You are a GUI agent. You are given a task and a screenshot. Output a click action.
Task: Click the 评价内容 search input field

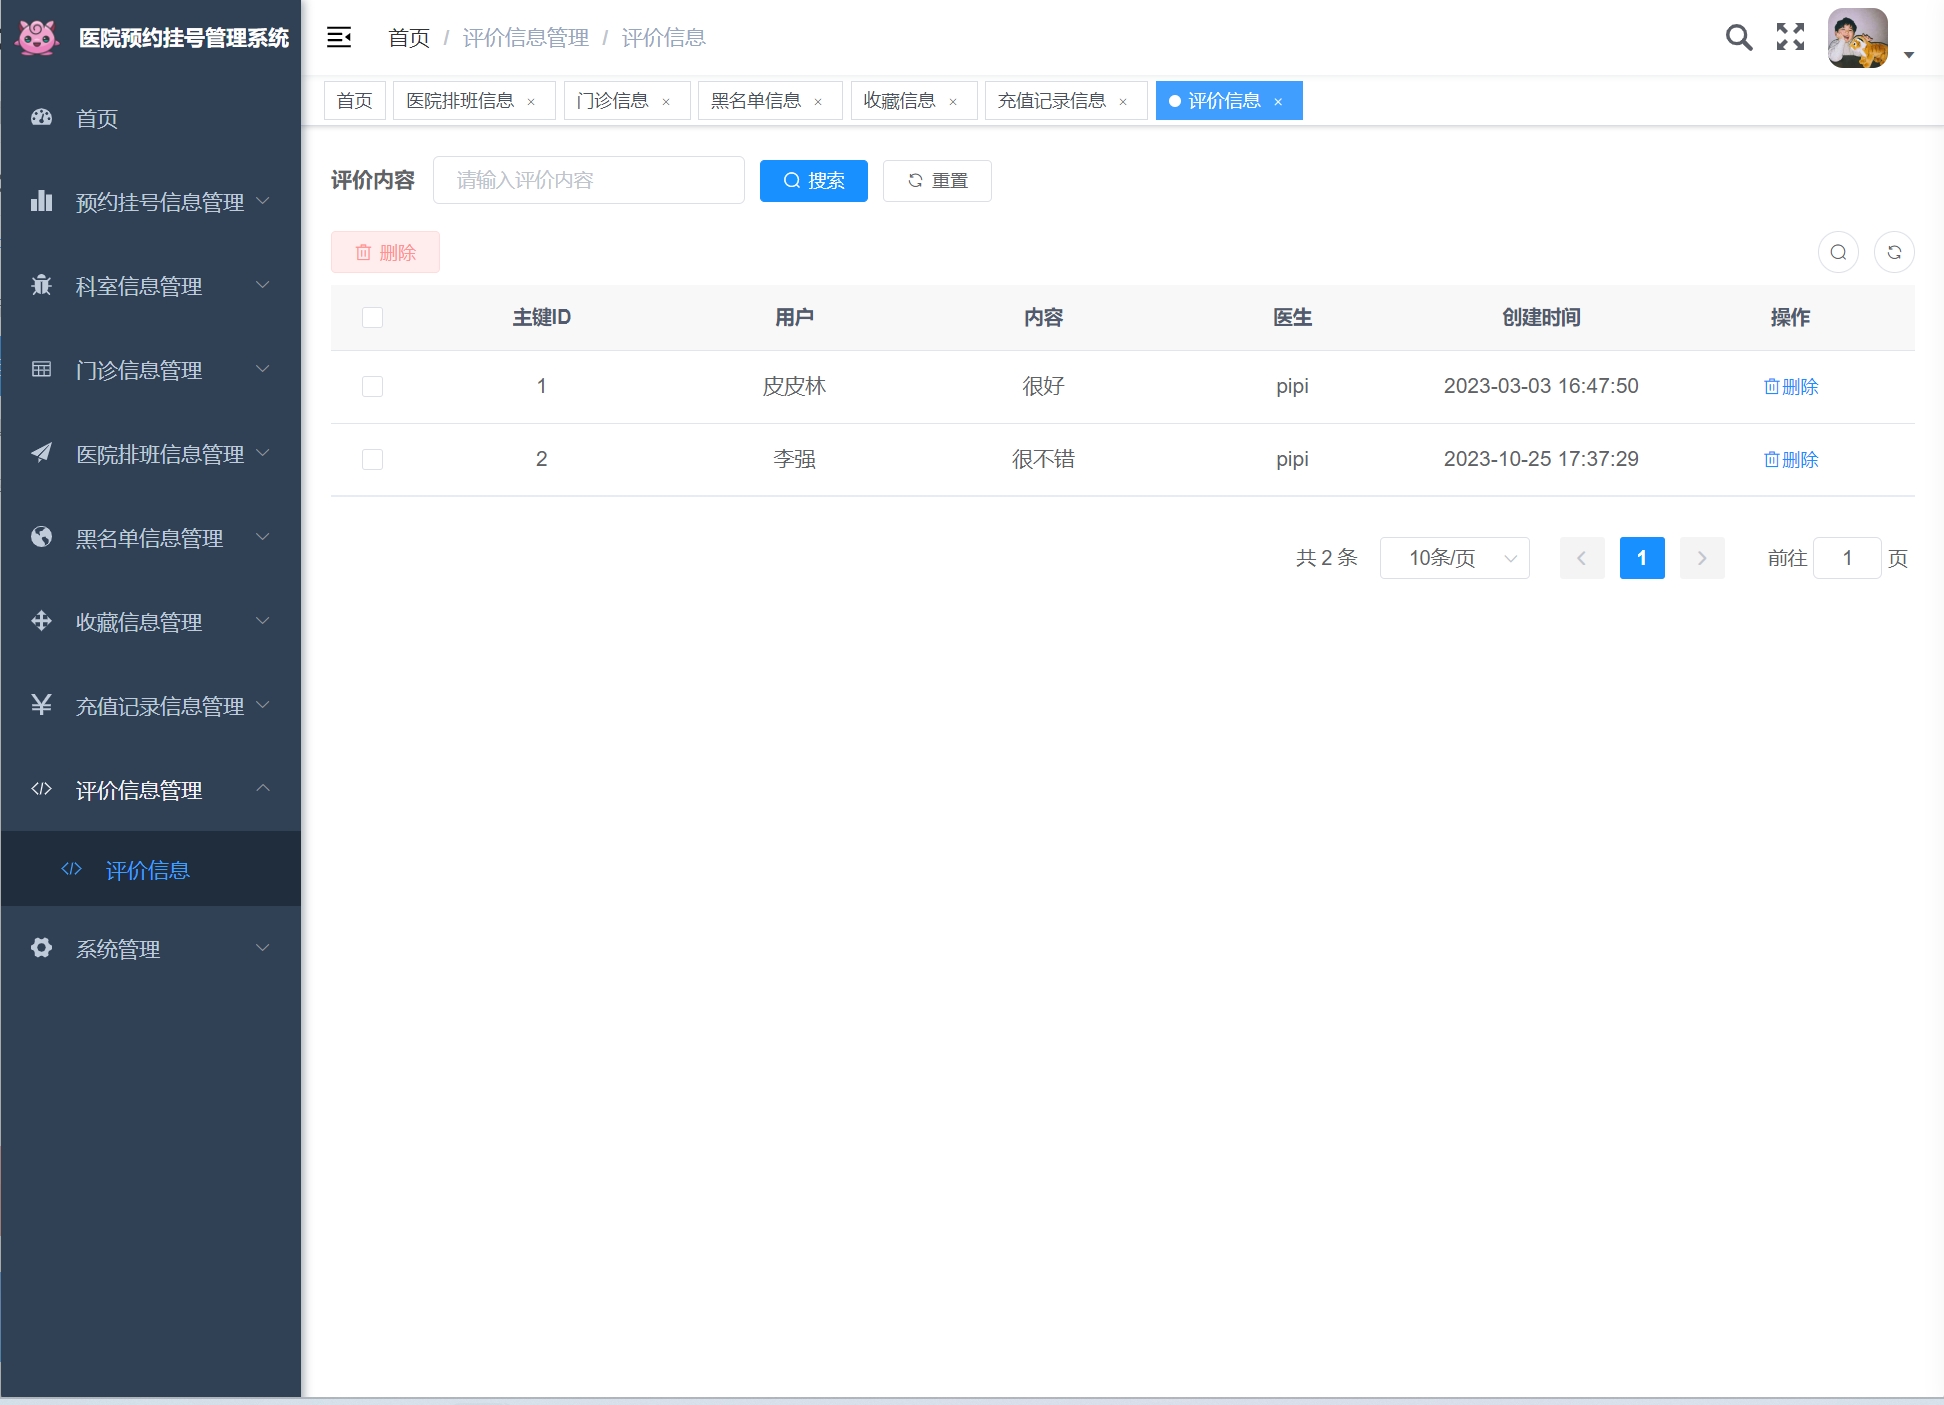(x=588, y=180)
